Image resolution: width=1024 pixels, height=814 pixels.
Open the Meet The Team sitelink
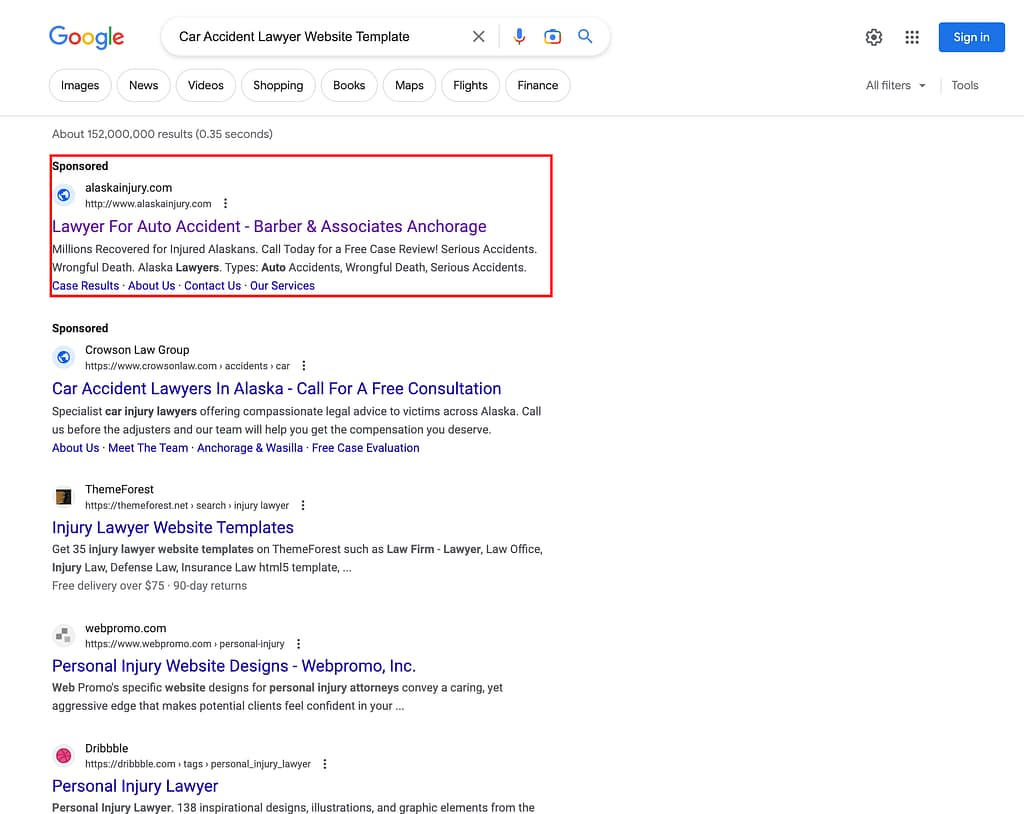(x=148, y=448)
